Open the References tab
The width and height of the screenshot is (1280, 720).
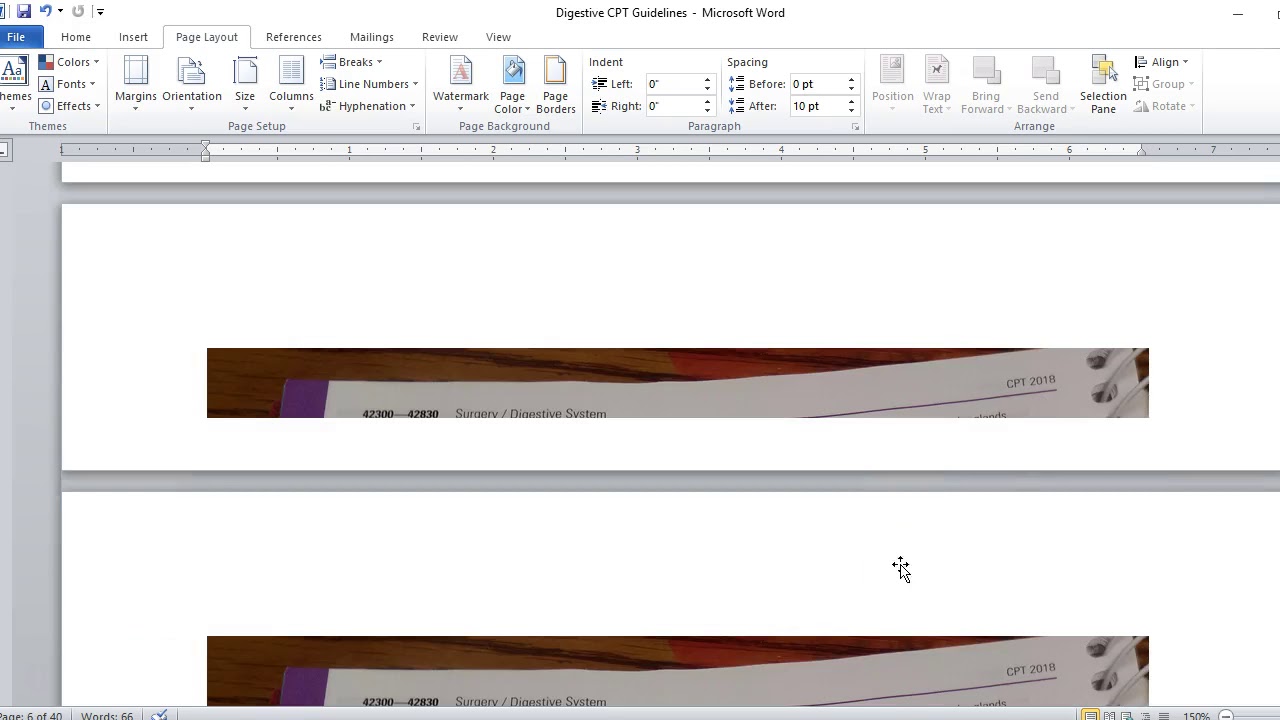click(x=294, y=37)
